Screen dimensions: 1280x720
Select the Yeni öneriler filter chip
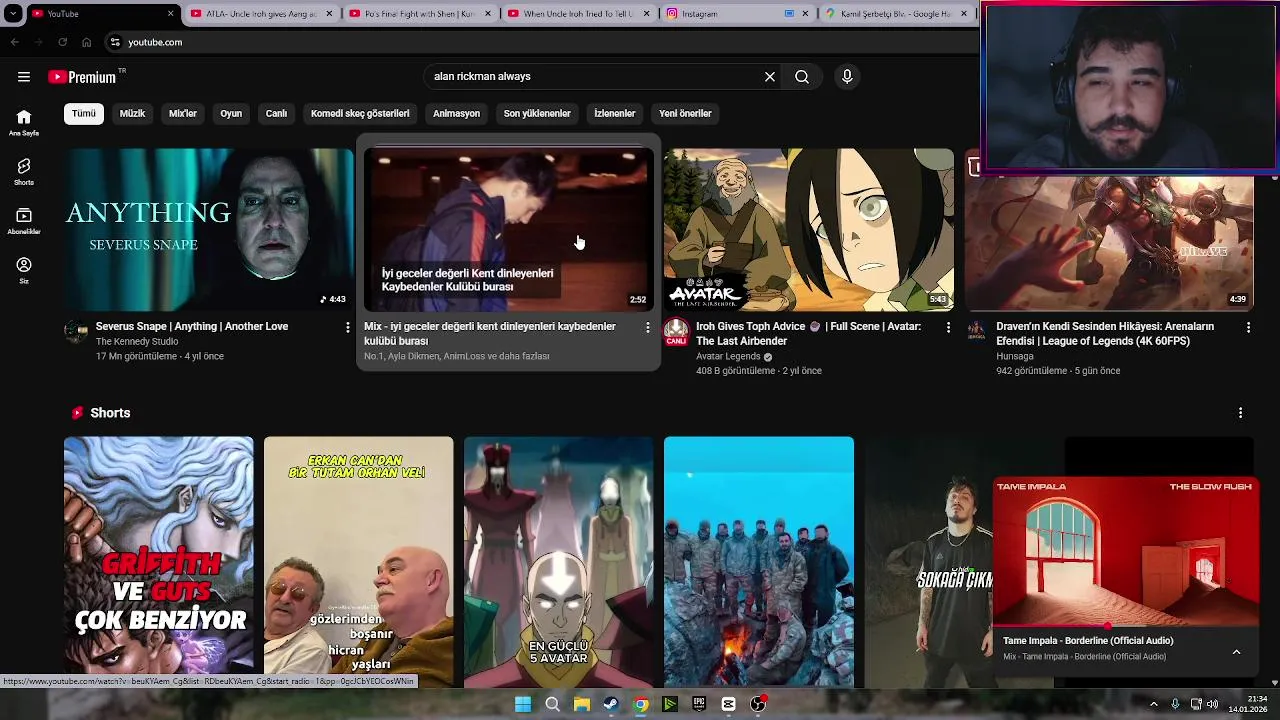pyautogui.click(x=685, y=114)
